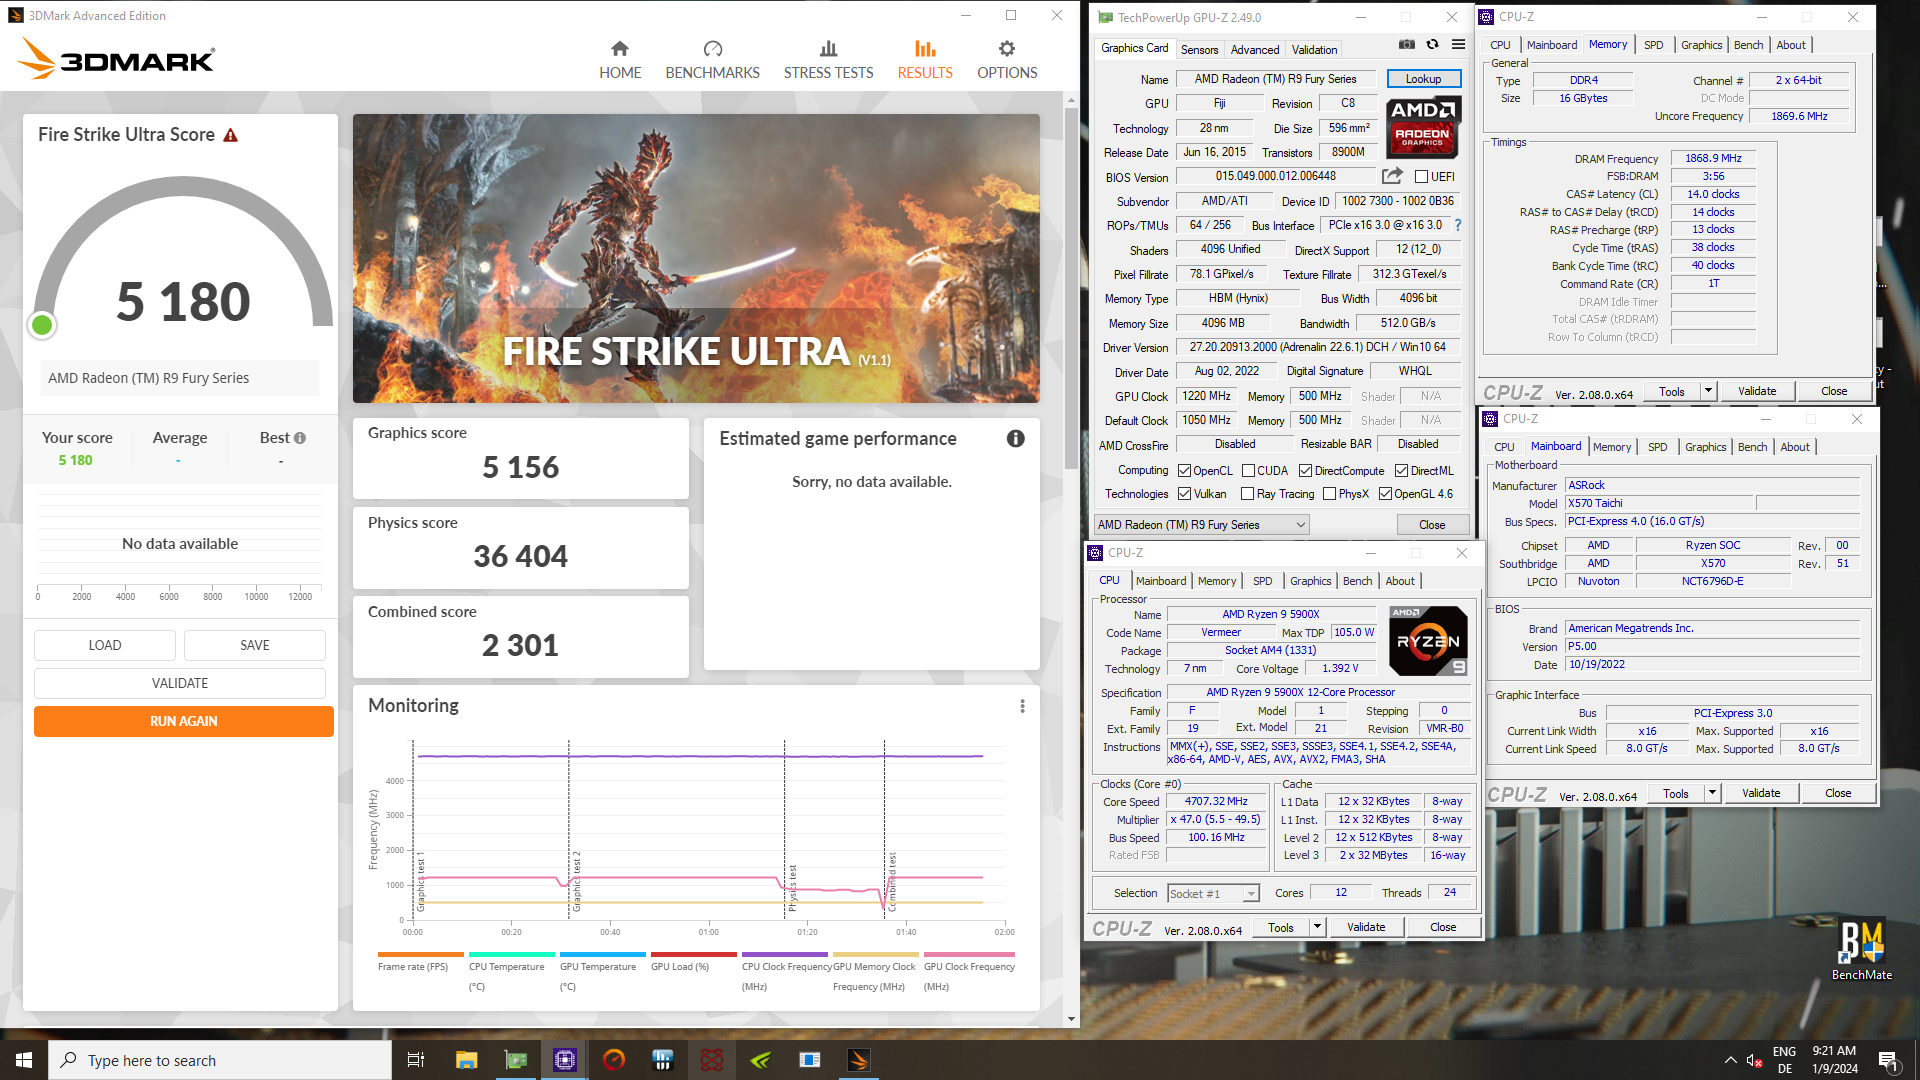Screen dimensions: 1920x1080
Task: Toggle the PhysX checkbox
Action: point(1329,494)
